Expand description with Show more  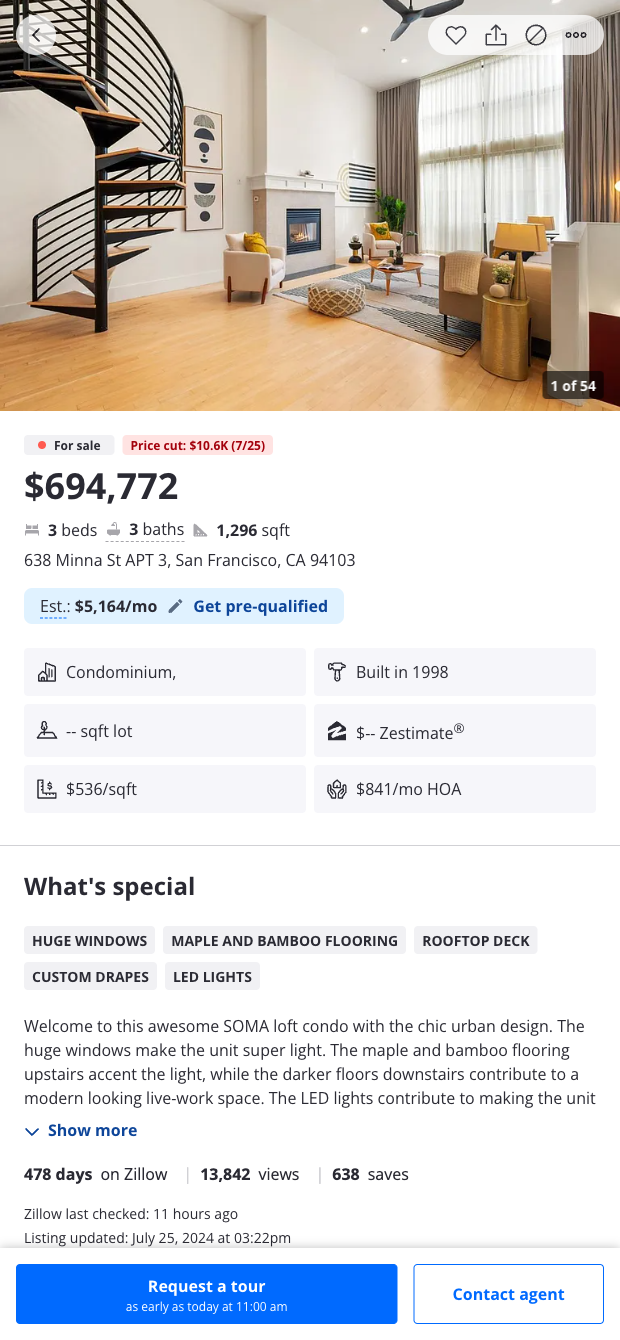[92, 1131]
